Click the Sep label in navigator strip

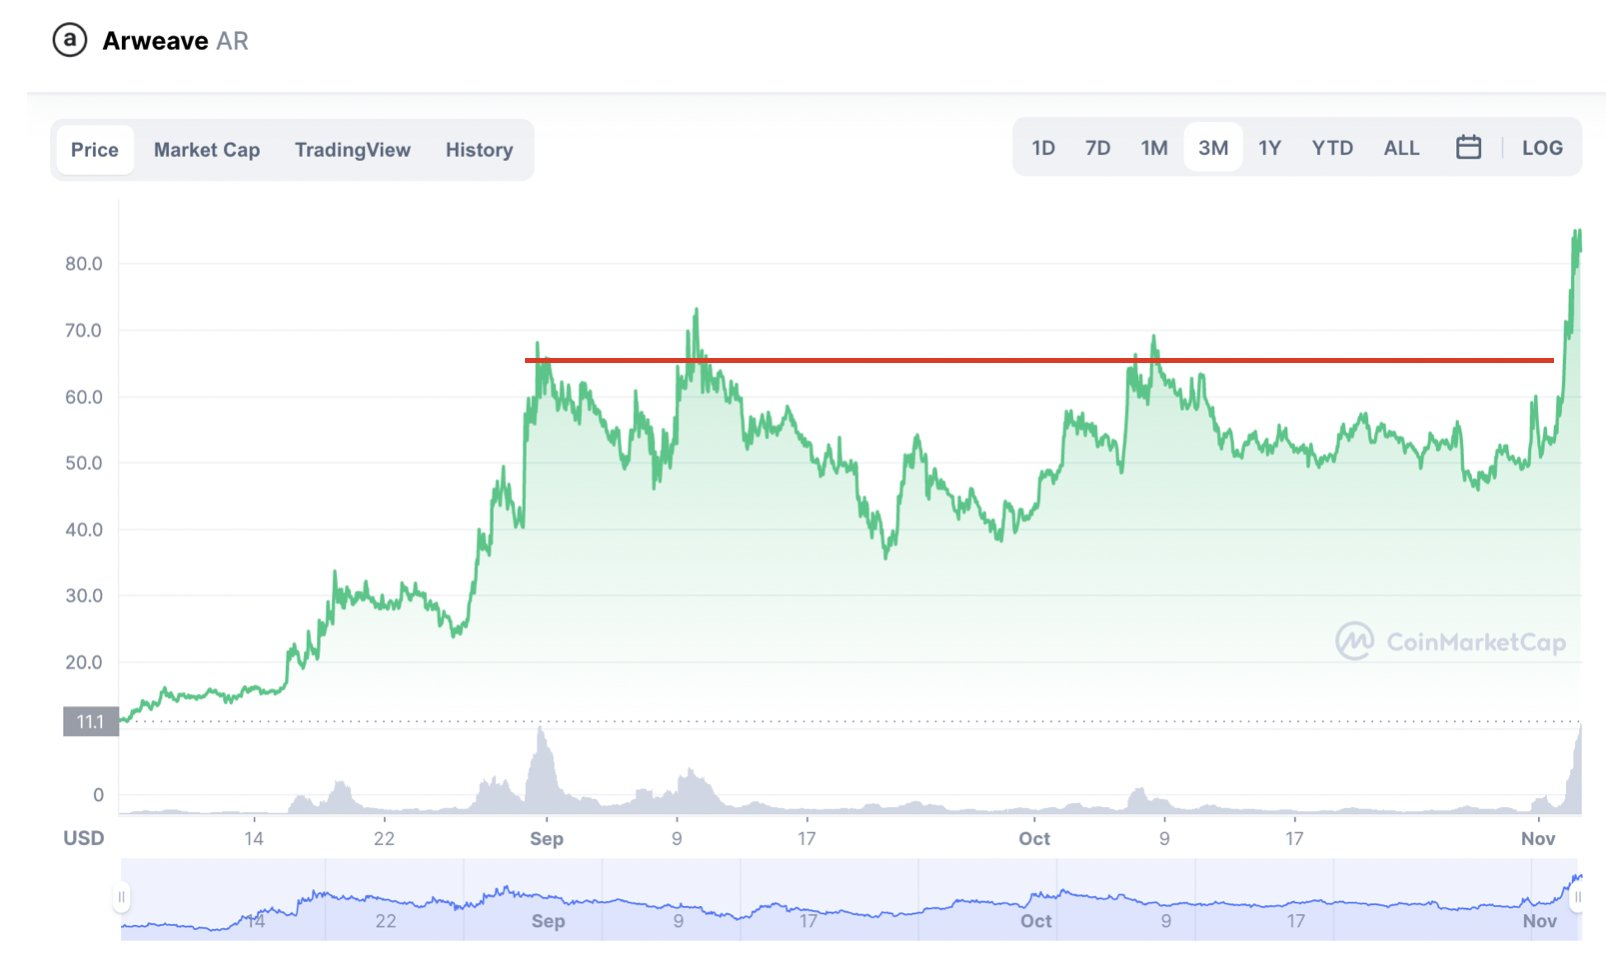tap(548, 920)
